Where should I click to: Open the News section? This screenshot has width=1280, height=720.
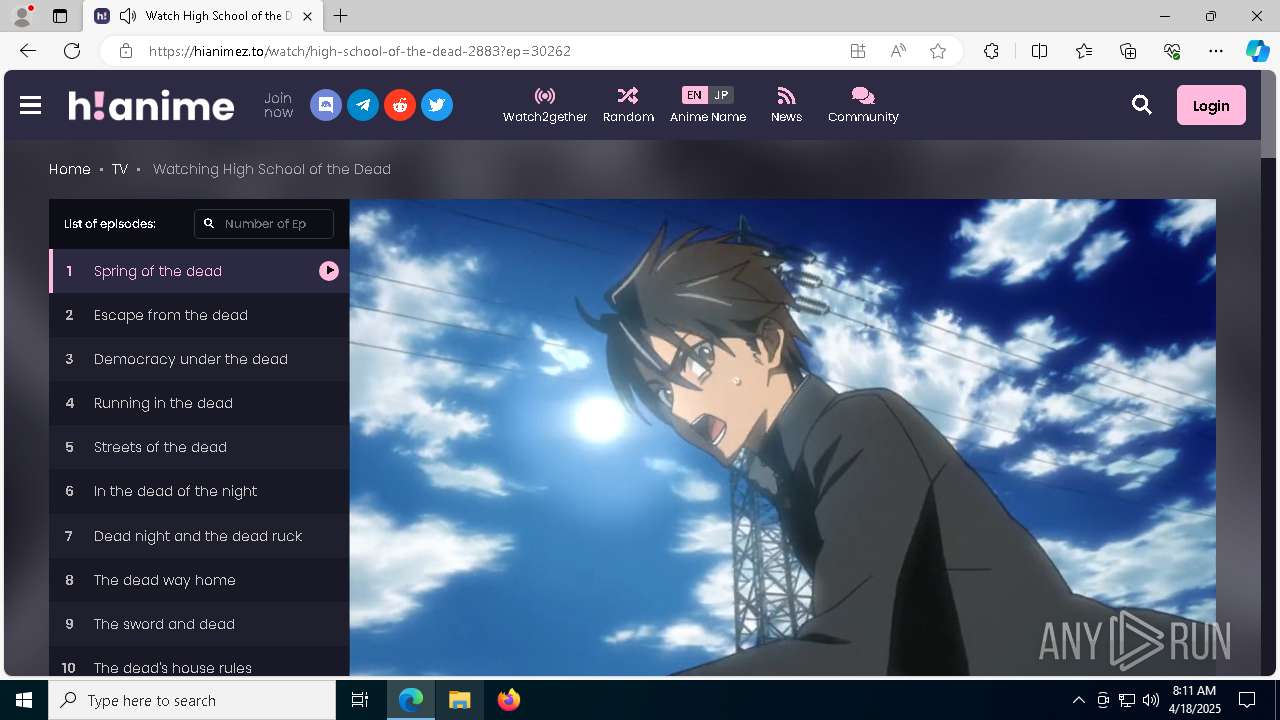[786, 105]
